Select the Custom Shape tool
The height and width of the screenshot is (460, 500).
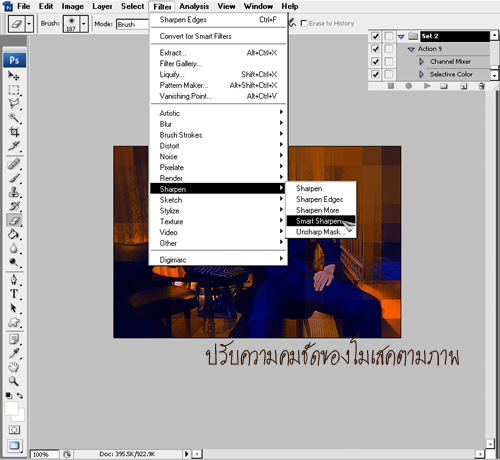[x=14, y=322]
